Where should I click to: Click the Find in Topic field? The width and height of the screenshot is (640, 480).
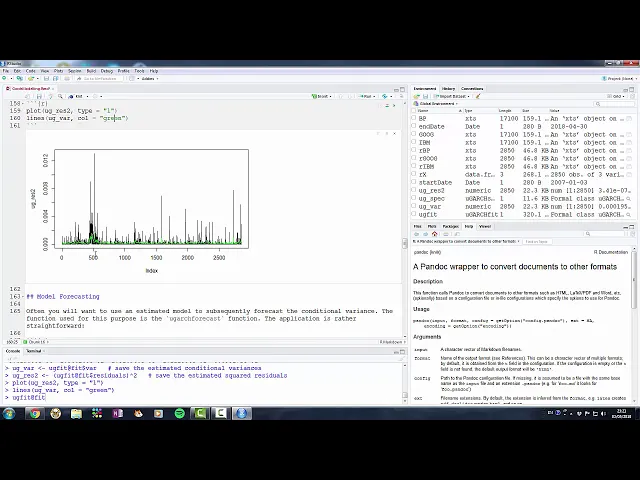tap(537, 242)
